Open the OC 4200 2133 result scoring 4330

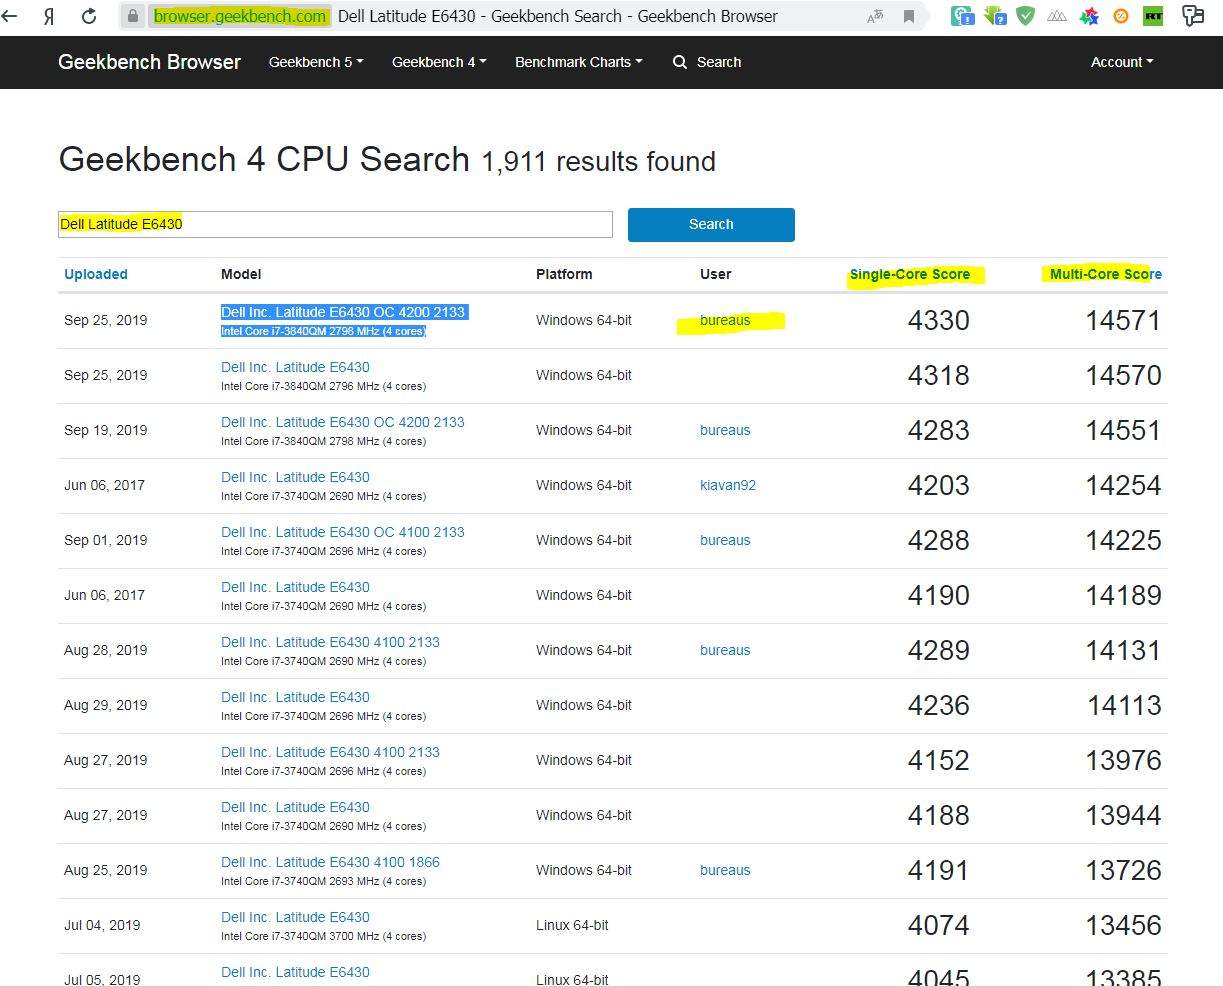[343, 312]
